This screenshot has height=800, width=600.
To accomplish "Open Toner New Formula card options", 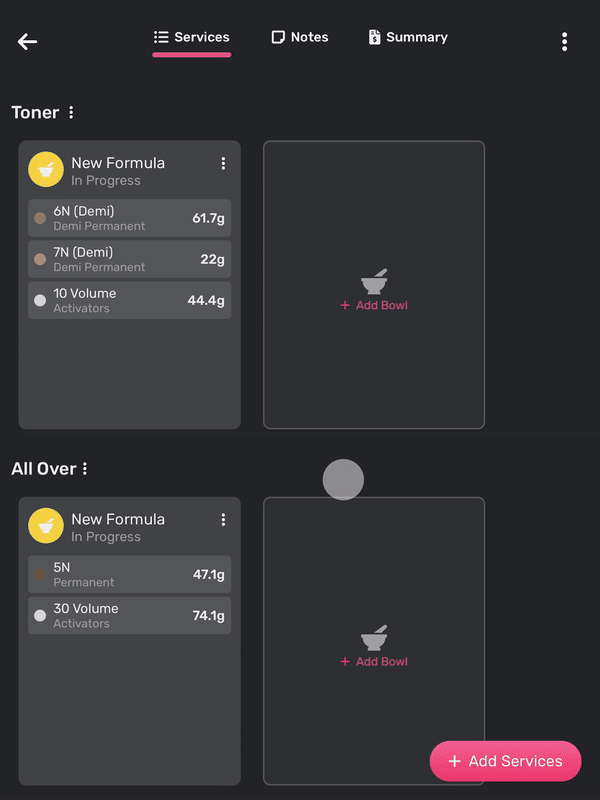I will tap(223, 164).
